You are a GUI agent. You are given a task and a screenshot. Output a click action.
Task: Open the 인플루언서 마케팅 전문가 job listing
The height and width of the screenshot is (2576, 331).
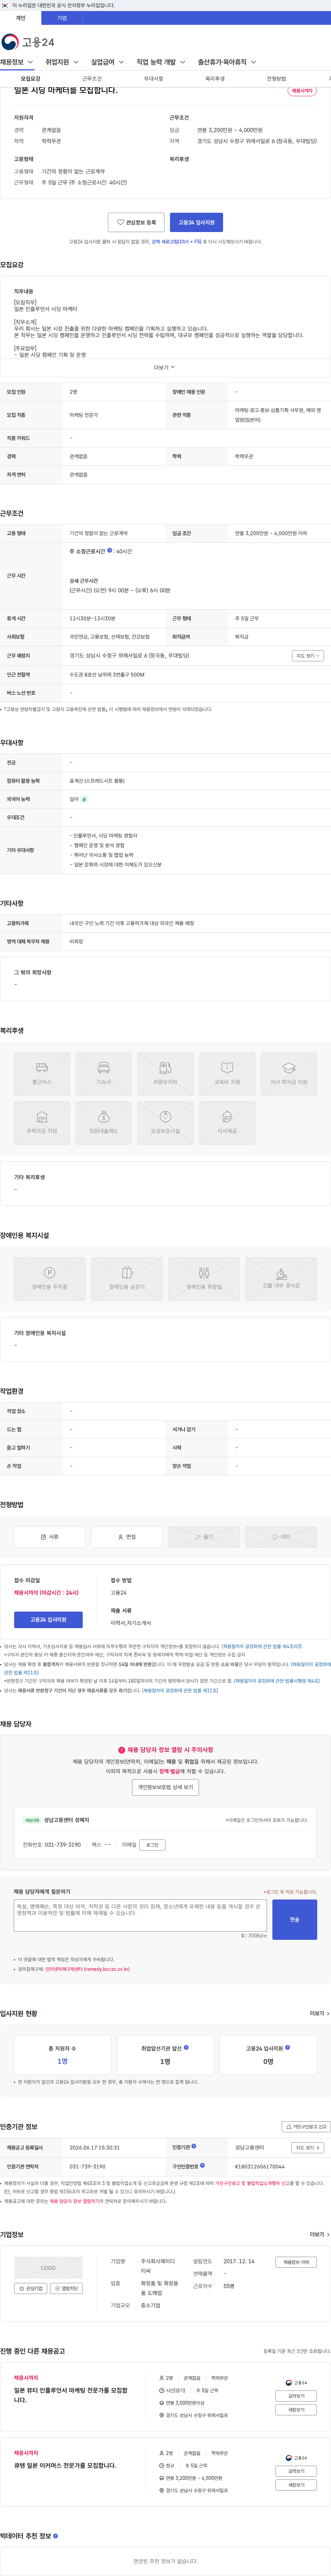coord(71,2395)
